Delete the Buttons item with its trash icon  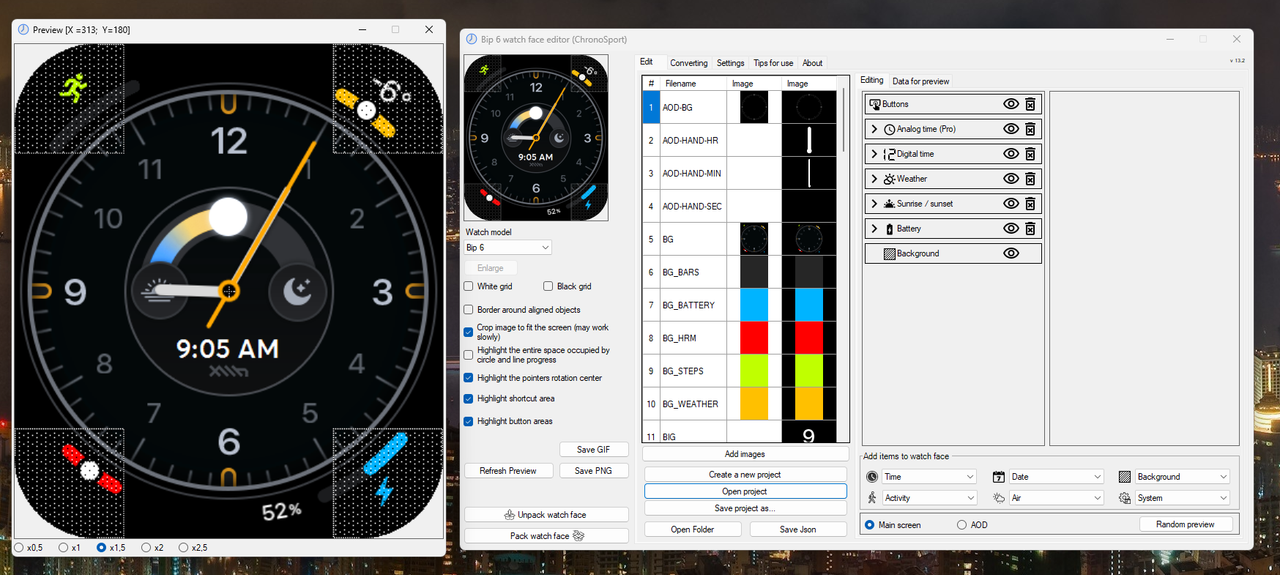point(1030,104)
